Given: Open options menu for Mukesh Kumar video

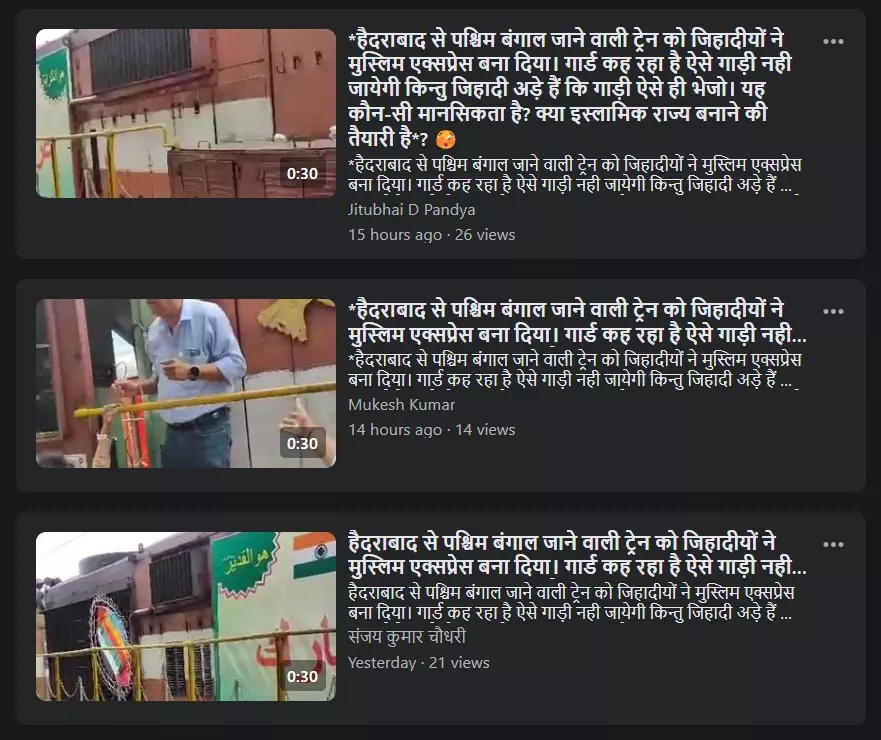Looking at the screenshot, I should click(x=833, y=311).
